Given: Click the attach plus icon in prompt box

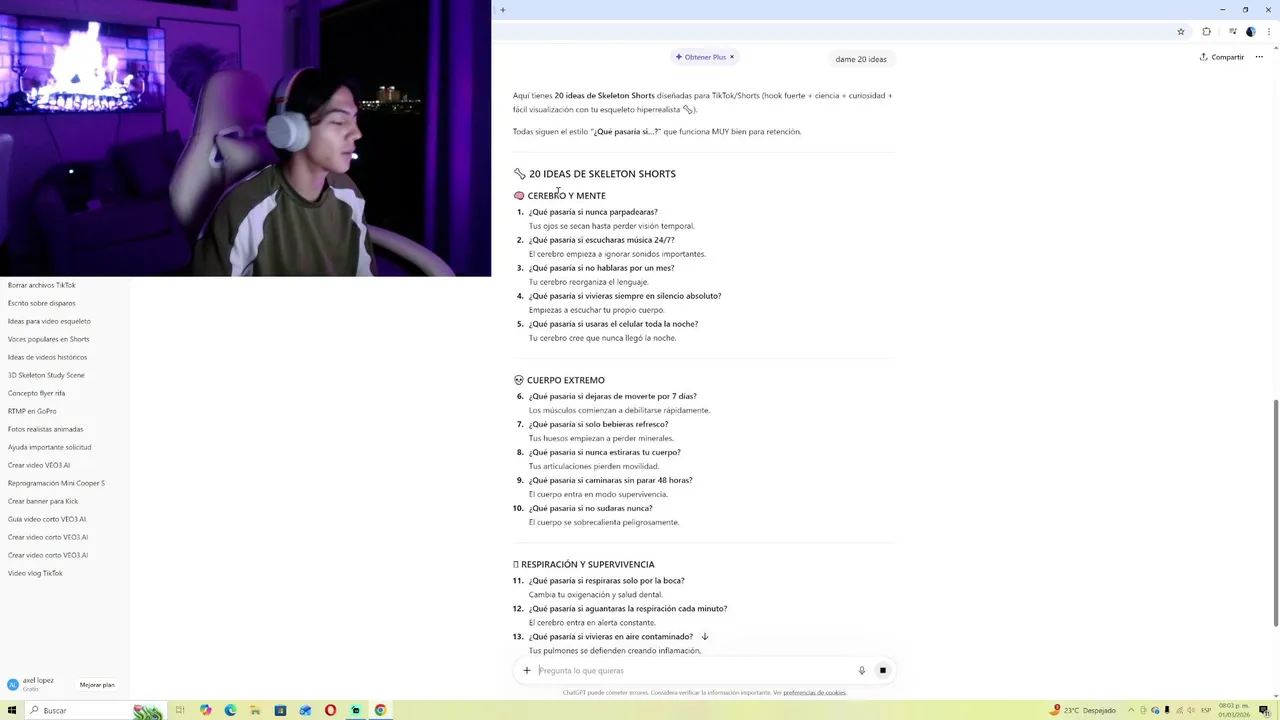Looking at the screenshot, I should [527, 671].
